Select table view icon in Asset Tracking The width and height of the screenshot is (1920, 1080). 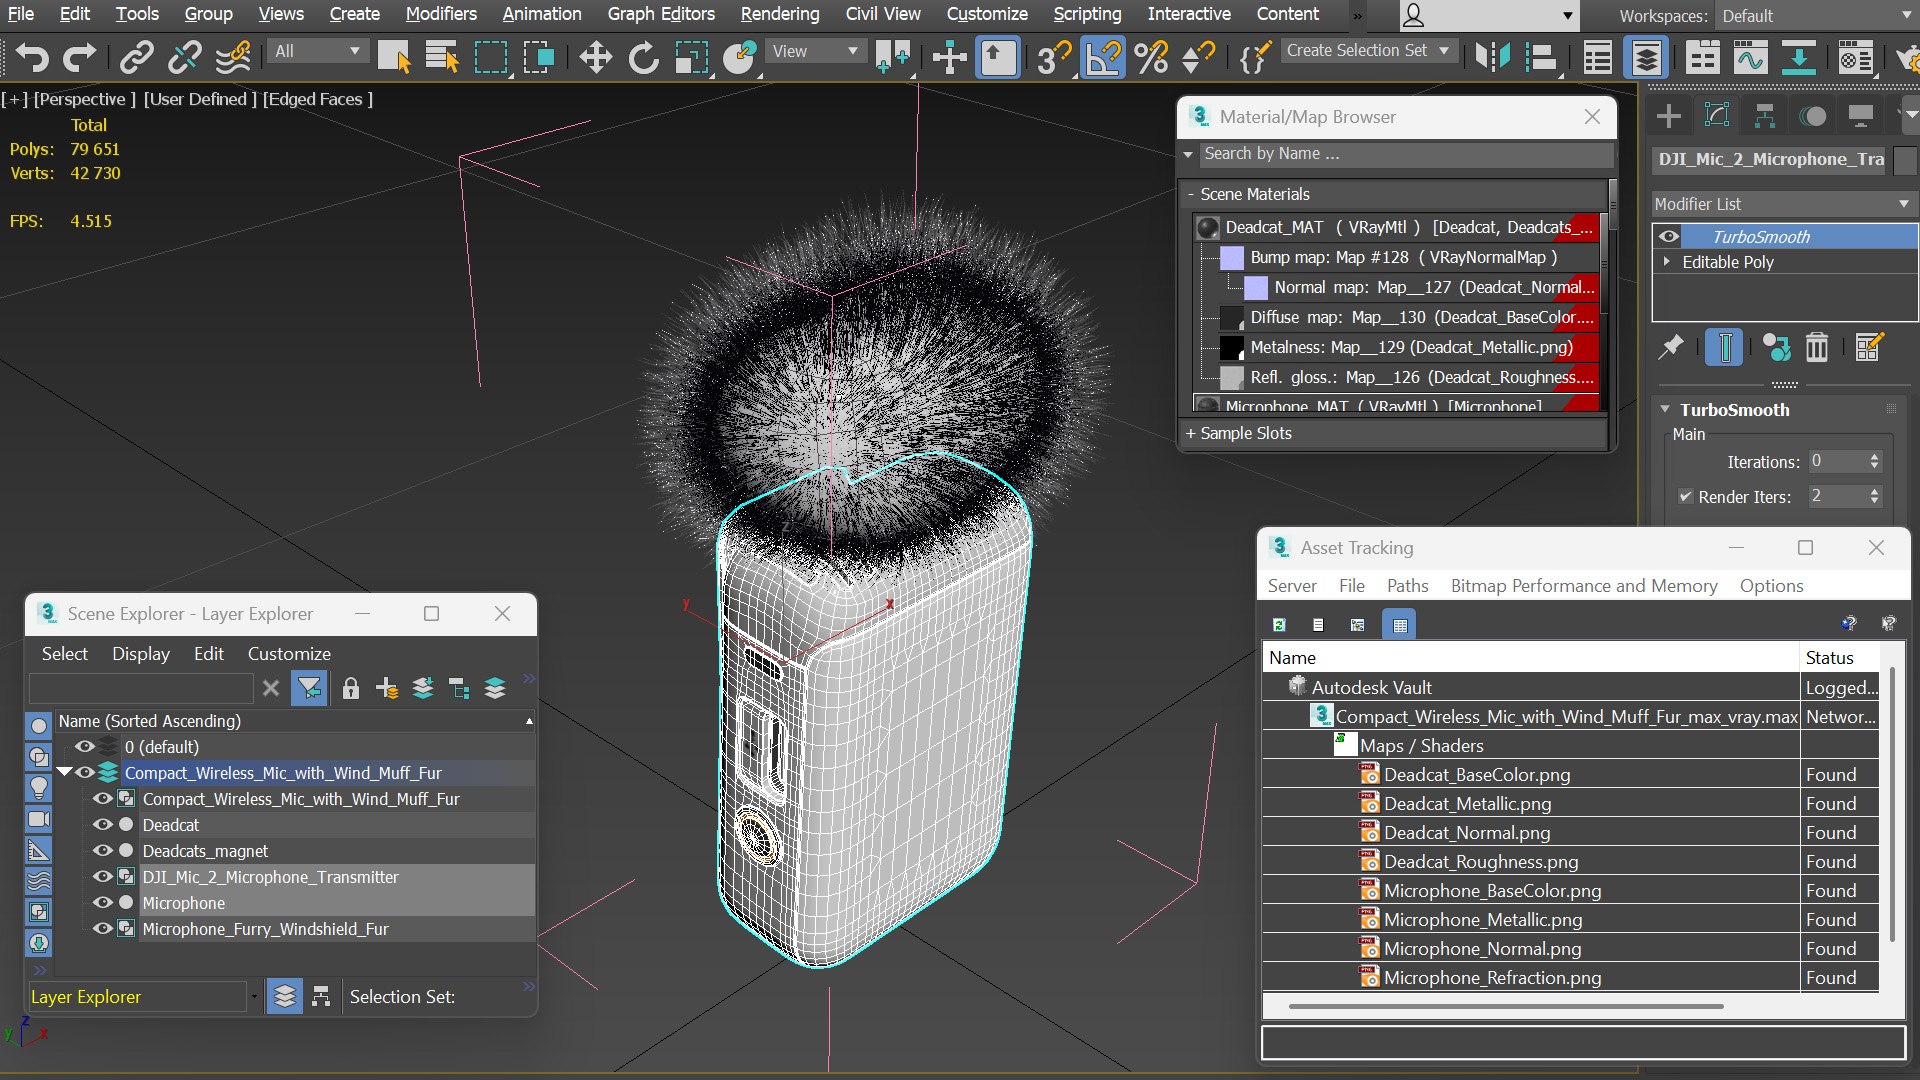click(x=1399, y=625)
